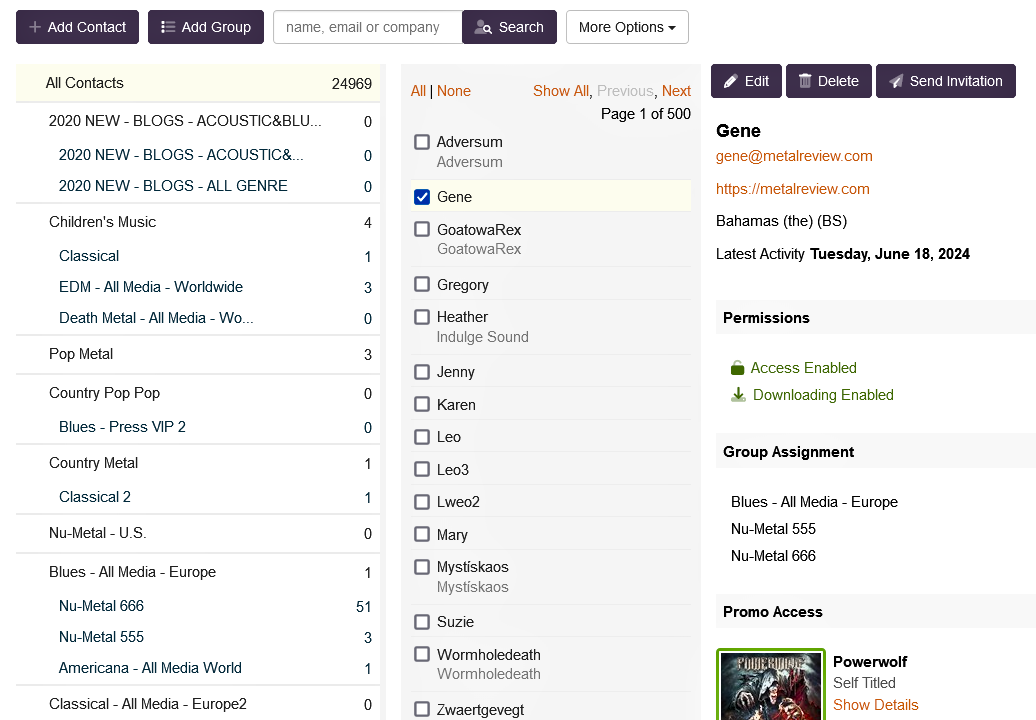Check the Mystískaos contact checkbox
Screen dimensions: 1036x720
coord(422,567)
